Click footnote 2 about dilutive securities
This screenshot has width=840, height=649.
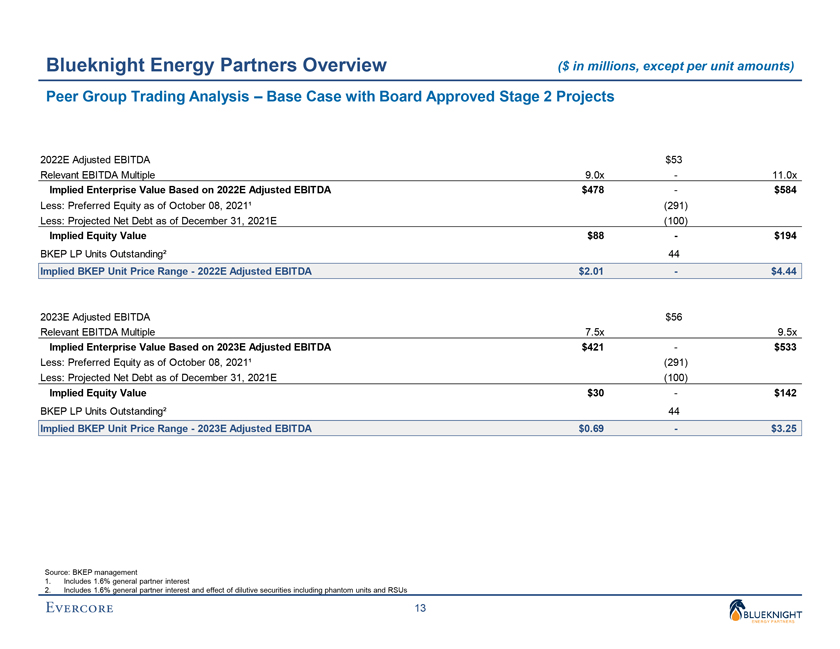pyautogui.click(x=226, y=590)
